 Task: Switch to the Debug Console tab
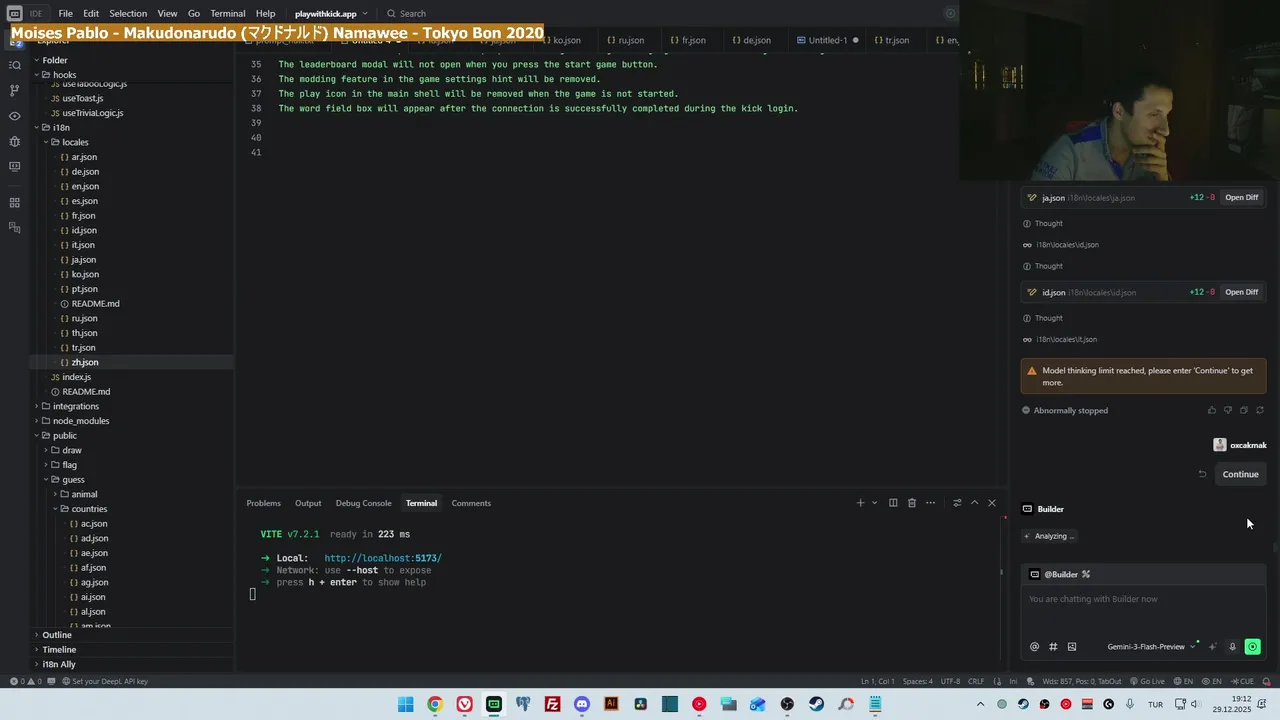[x=363, y=503]
